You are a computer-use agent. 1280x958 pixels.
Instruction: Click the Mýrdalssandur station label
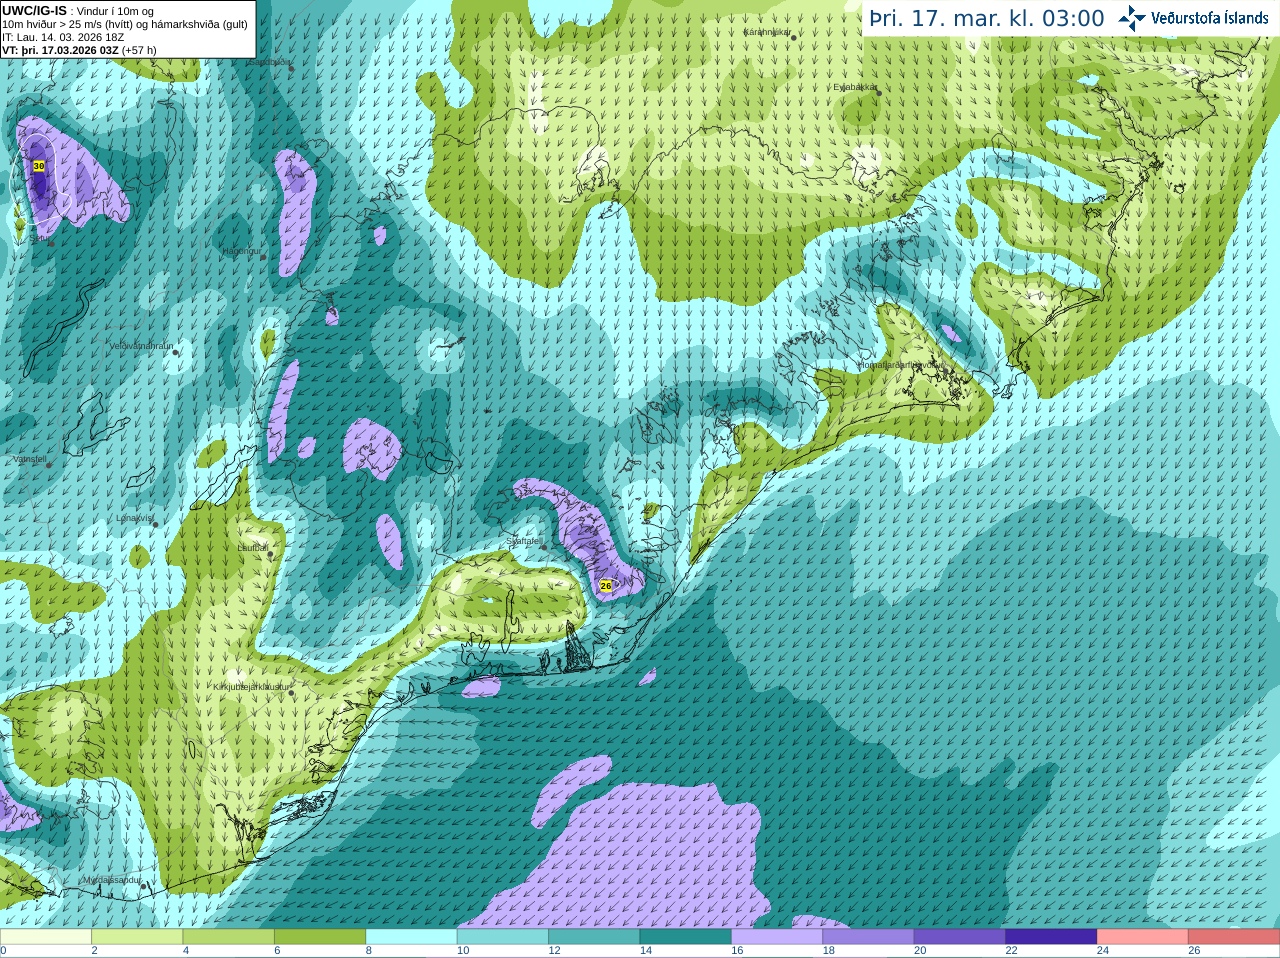[111, 880]
